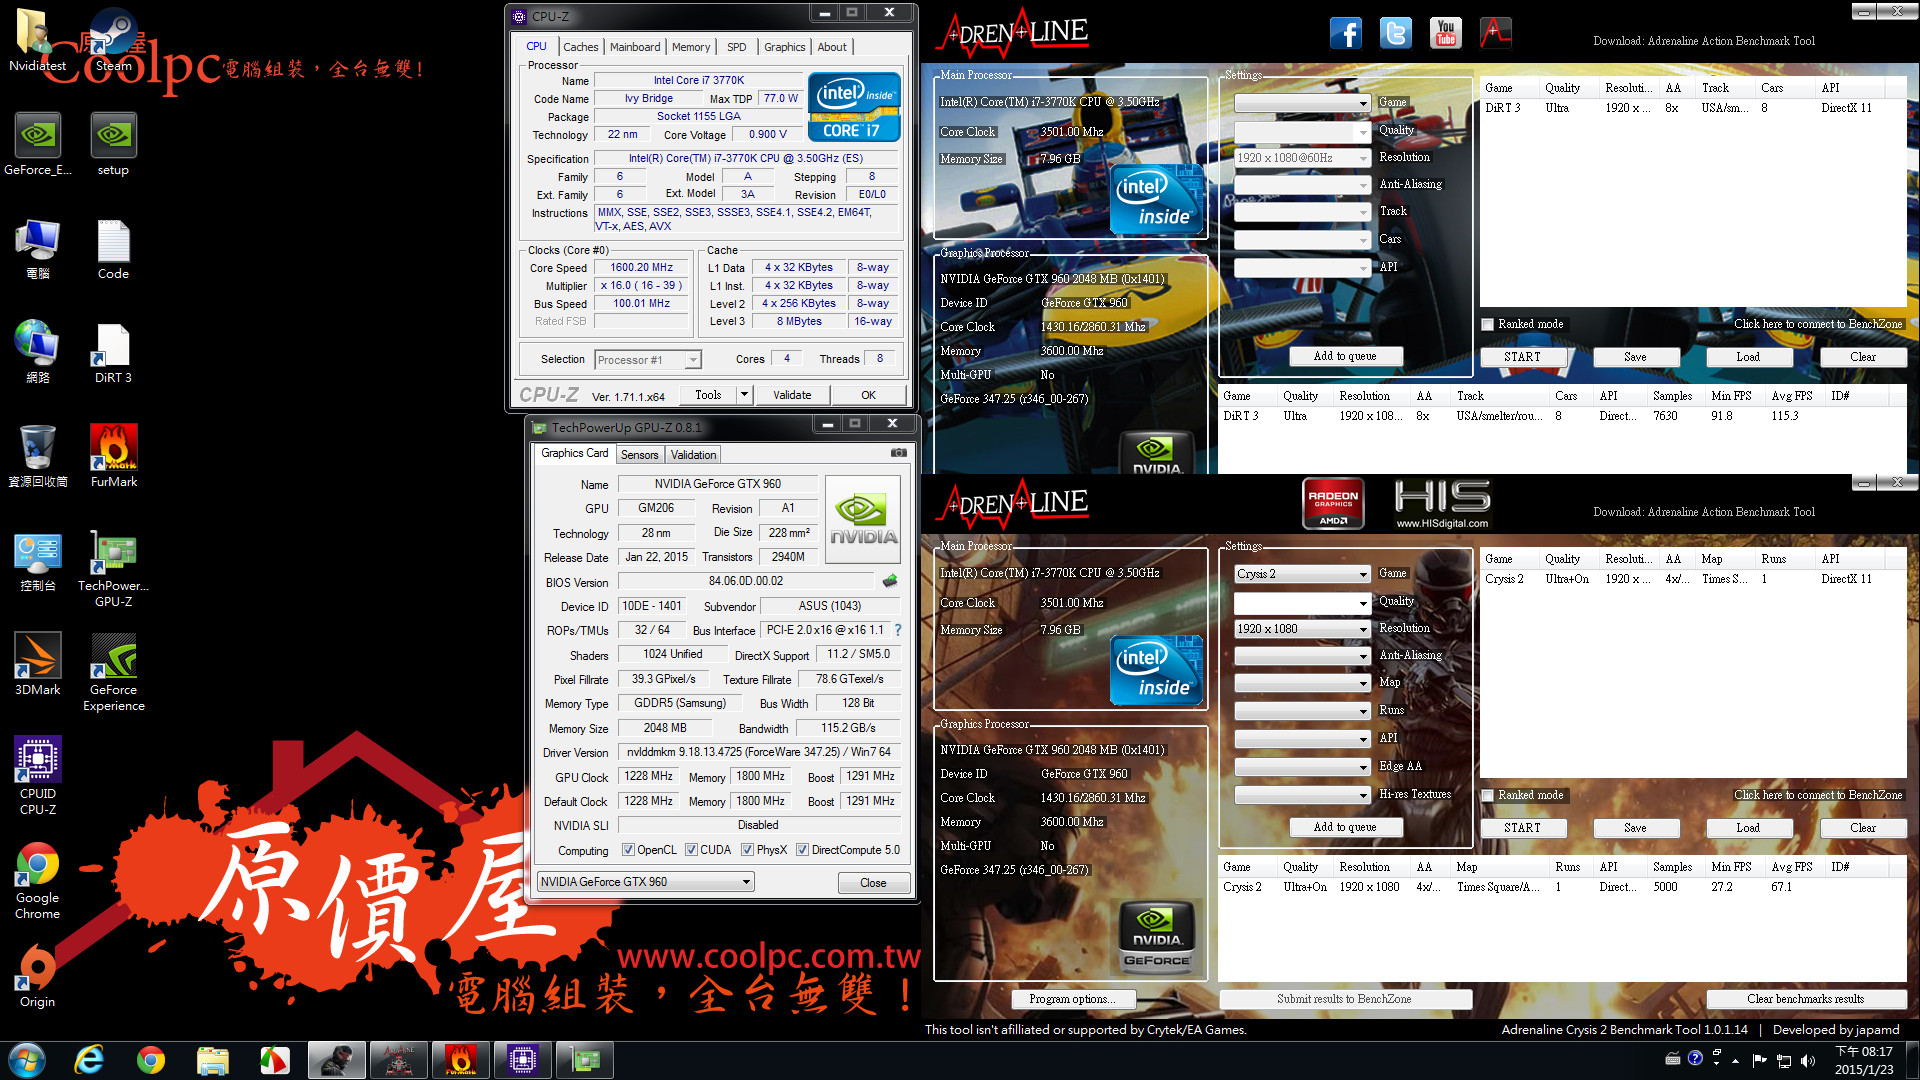Switch to the SPD tab
This screenshot has width=1920, height=1080.
click(x=737, y=47)
